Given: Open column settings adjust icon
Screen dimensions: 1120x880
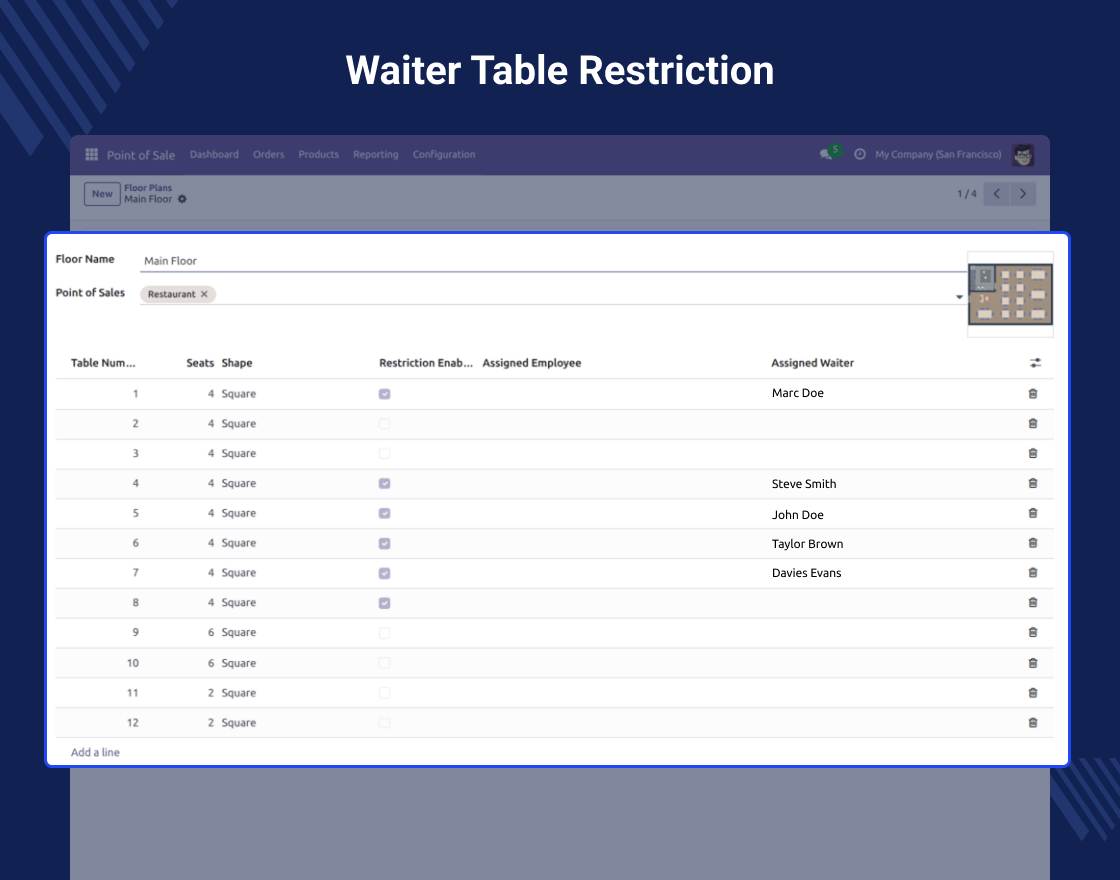Looking at the screenshot, I should pos(1035,363).
